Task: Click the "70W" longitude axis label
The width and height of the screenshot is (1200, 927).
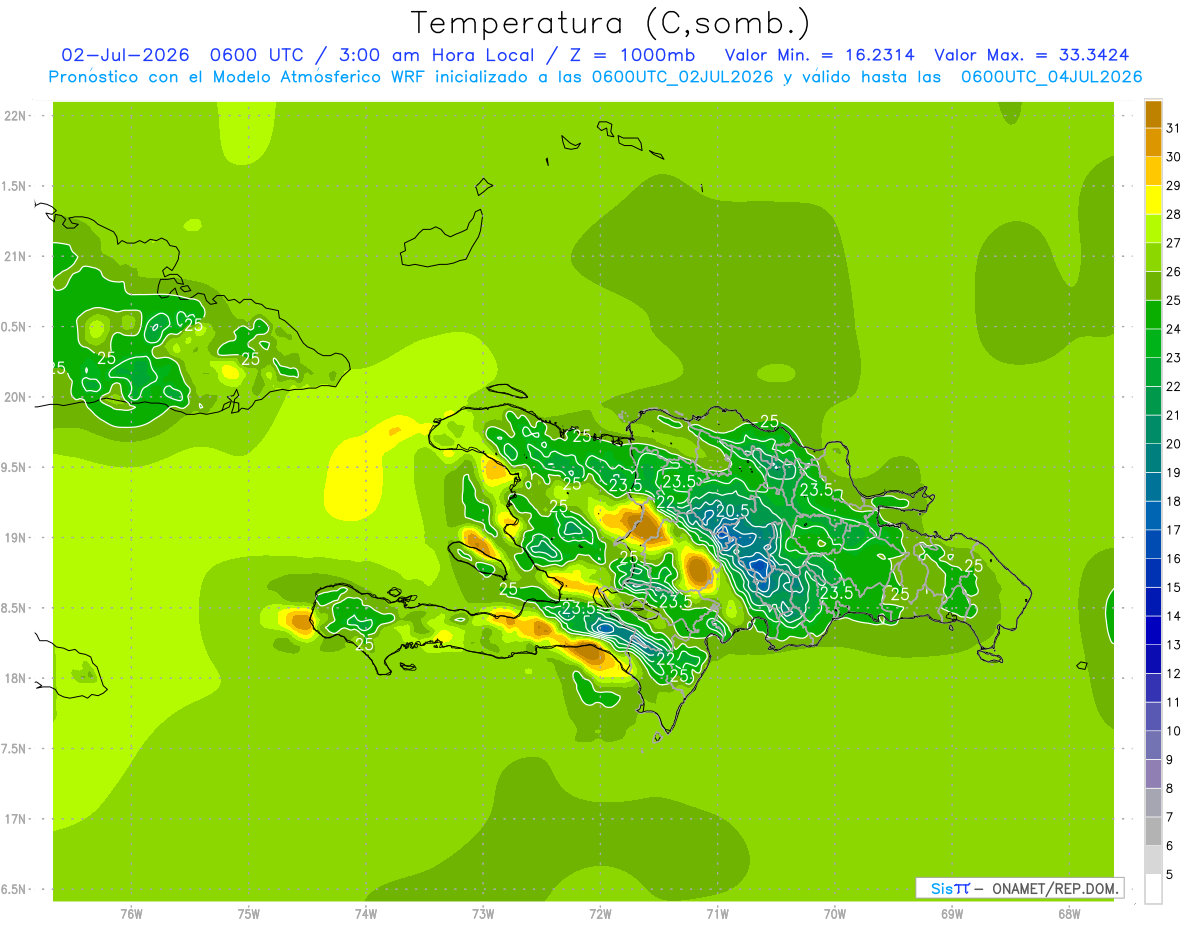Action: [x=835, y=914]
